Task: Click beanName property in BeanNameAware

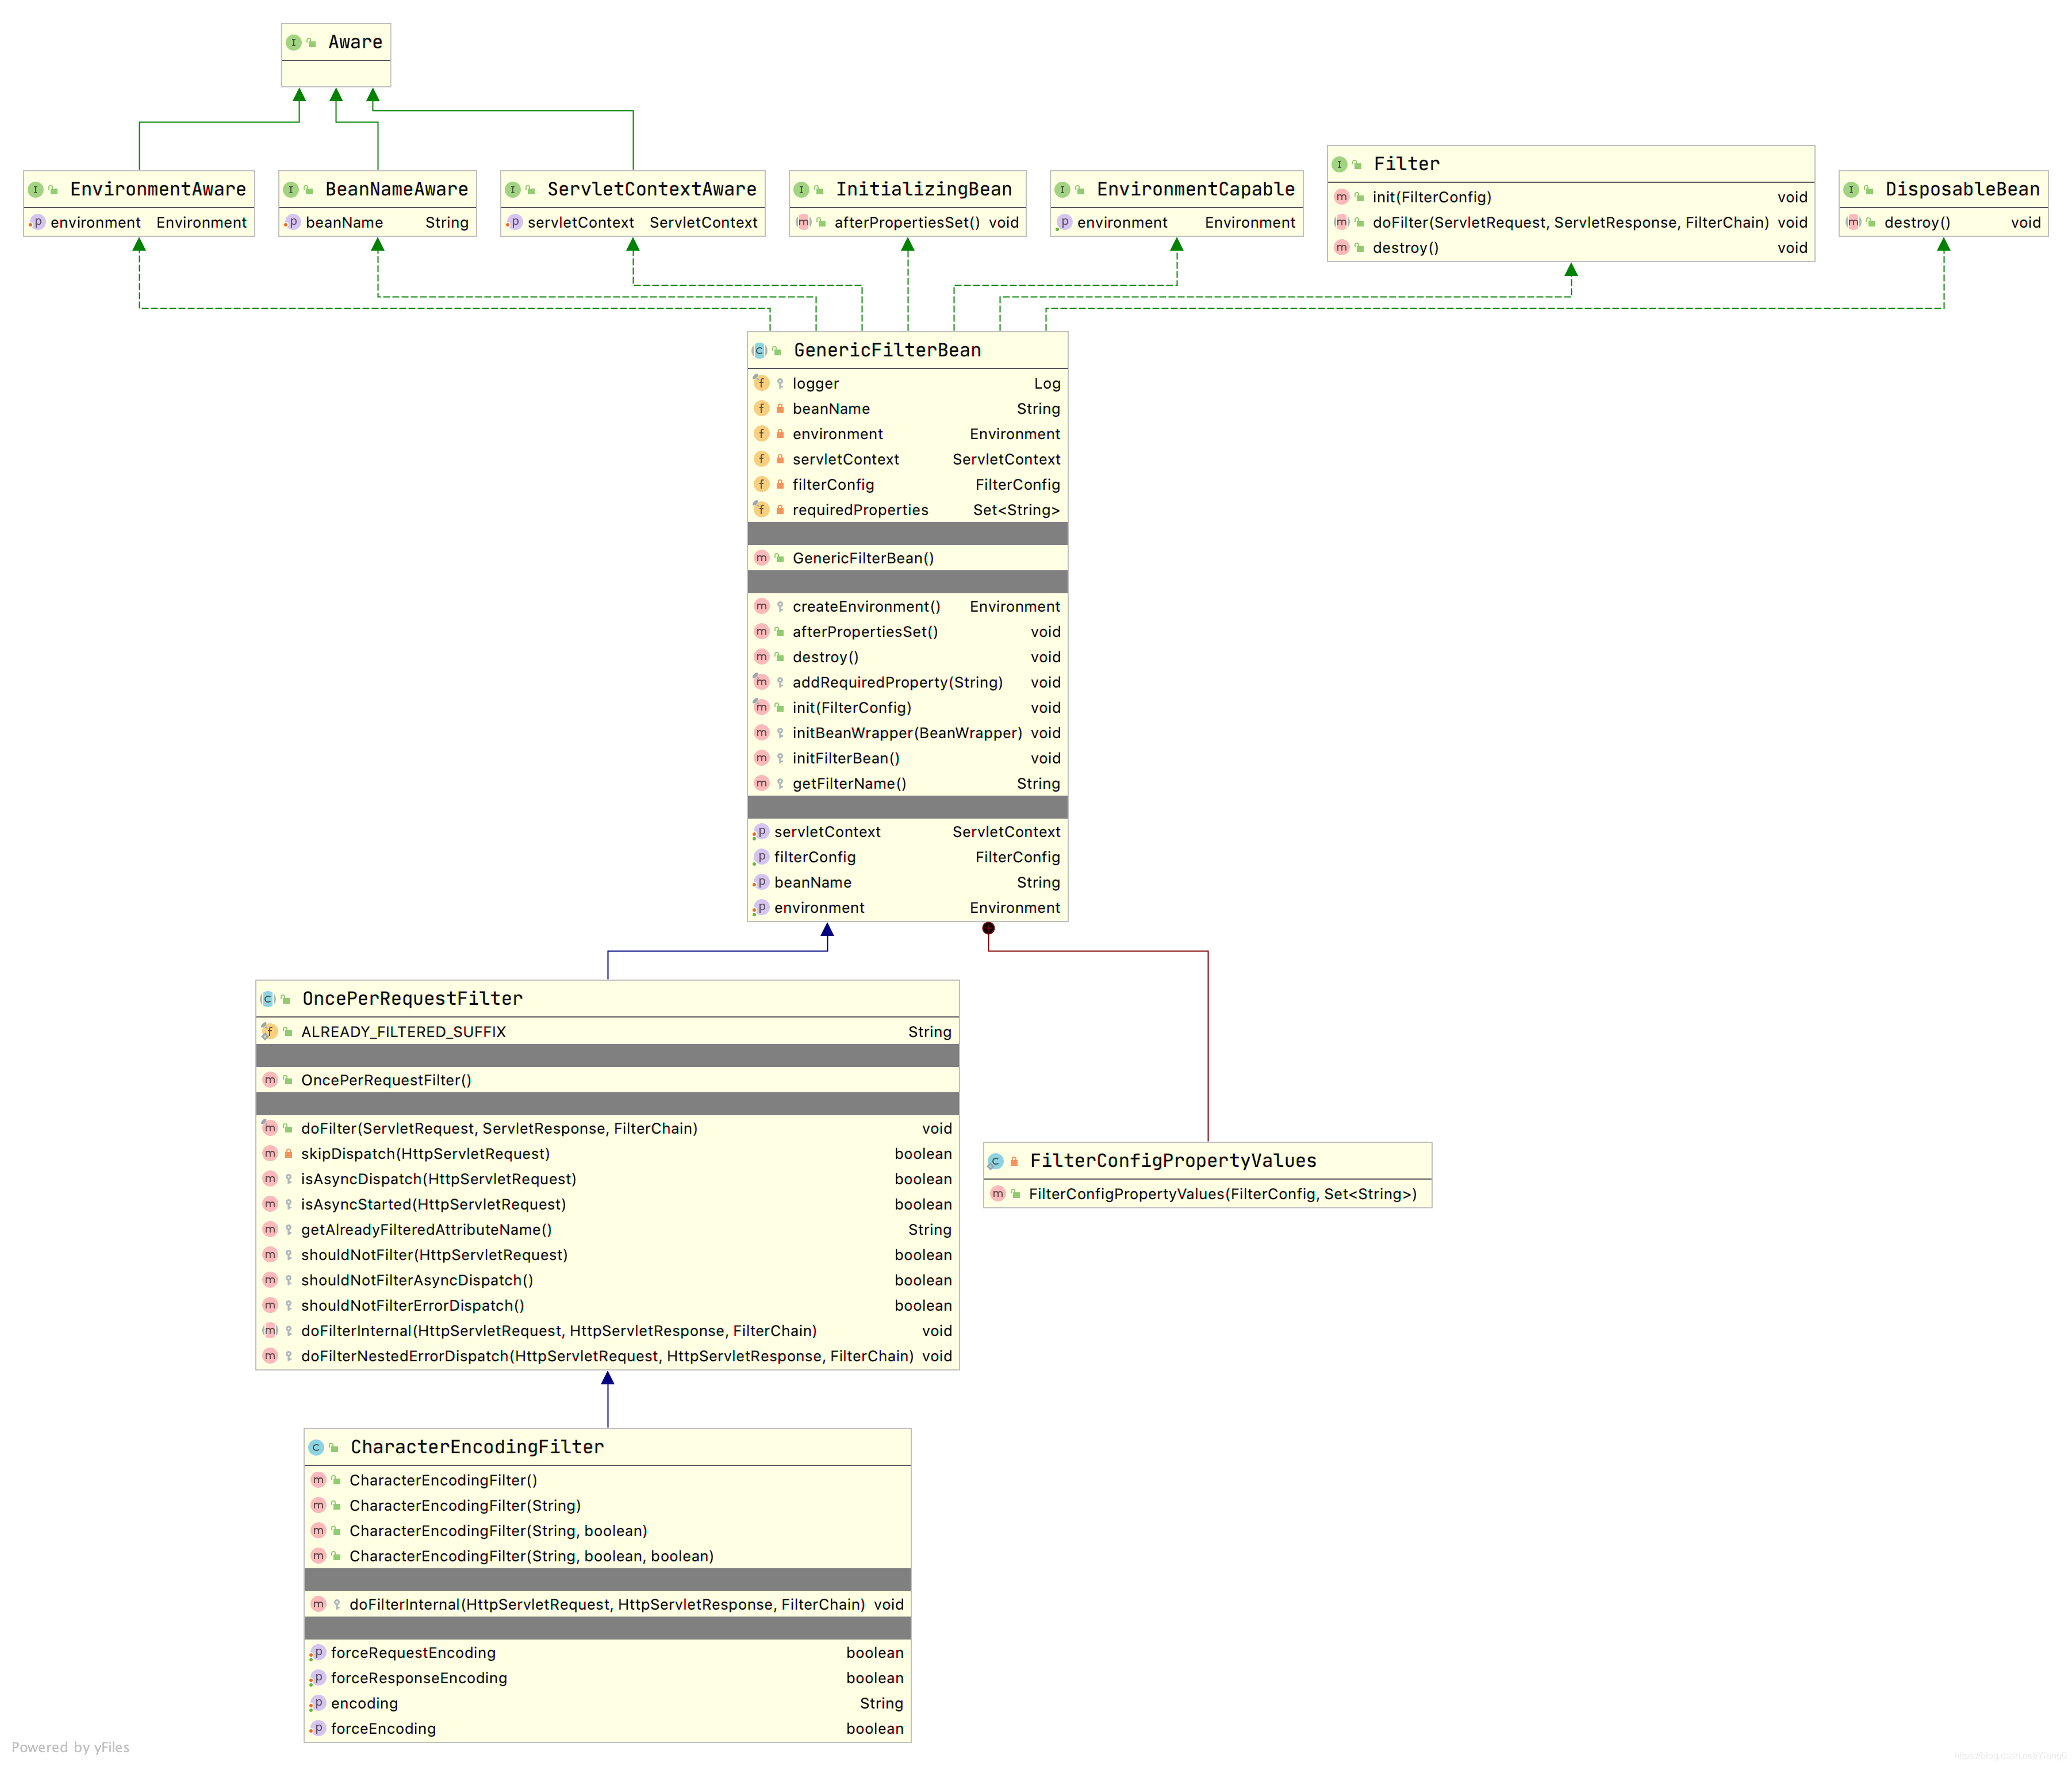Action: [378, 222]
